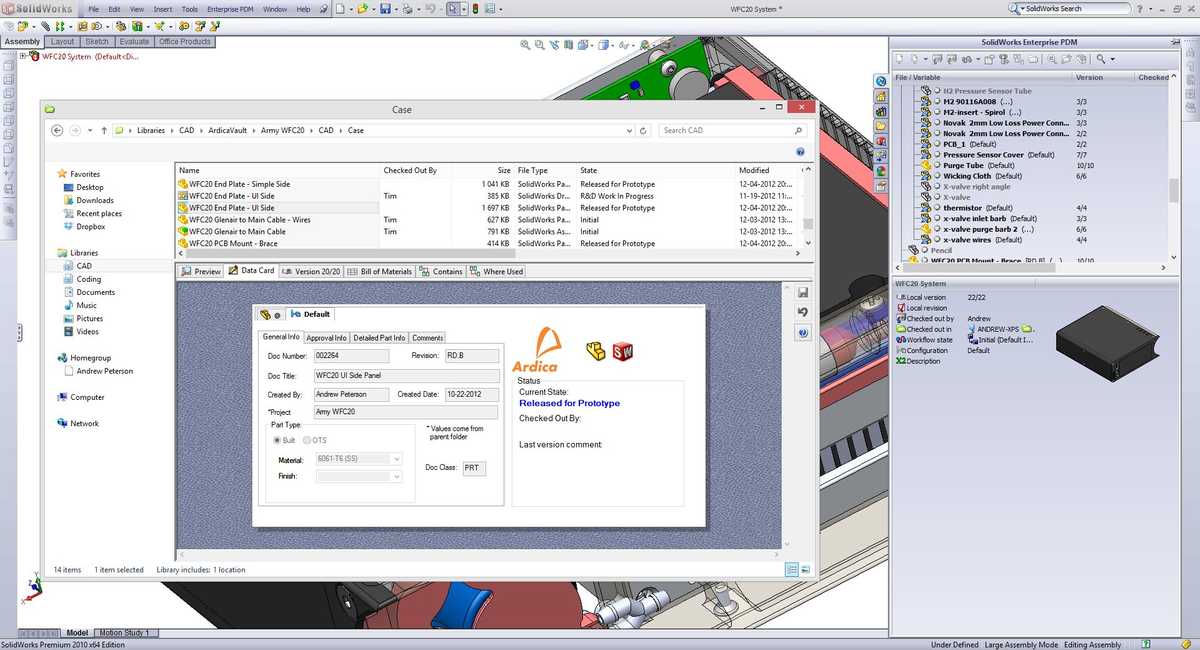
Task: Open the Insert menu
Action: pyautogui.click(x=162, y=9)
